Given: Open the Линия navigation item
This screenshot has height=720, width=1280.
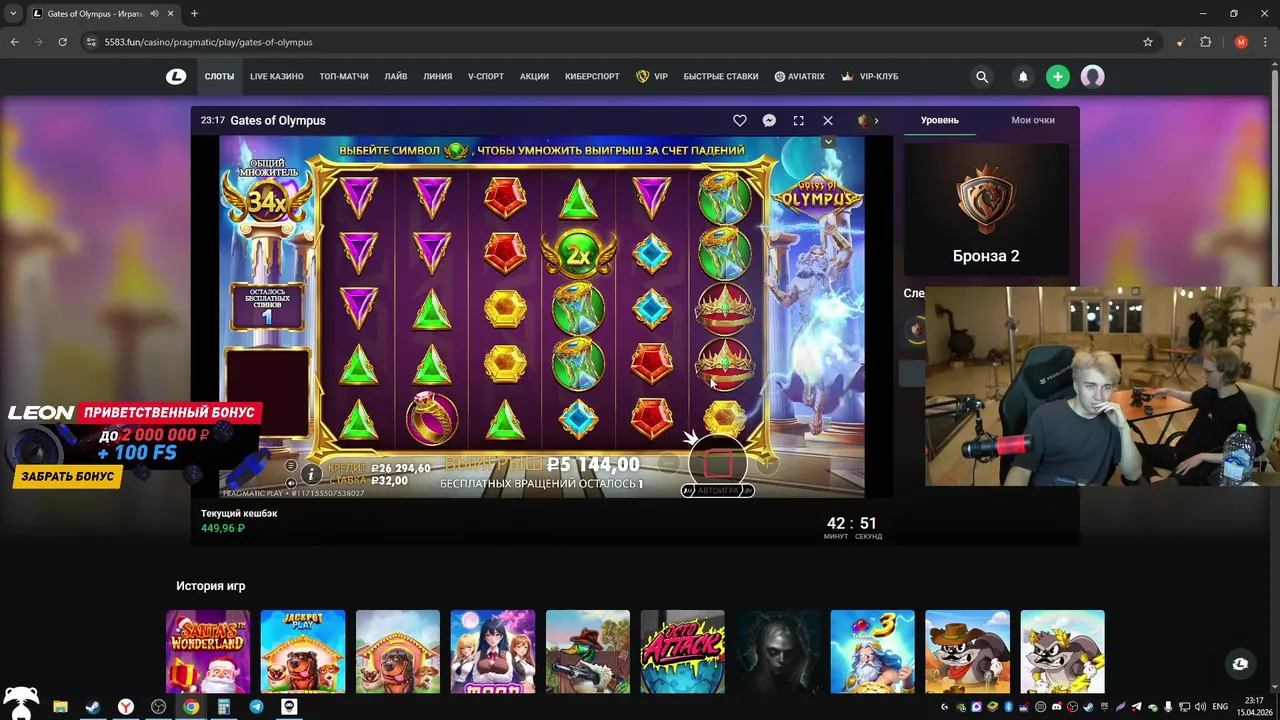Looking at the screenshot, I should tap(437, 76).
